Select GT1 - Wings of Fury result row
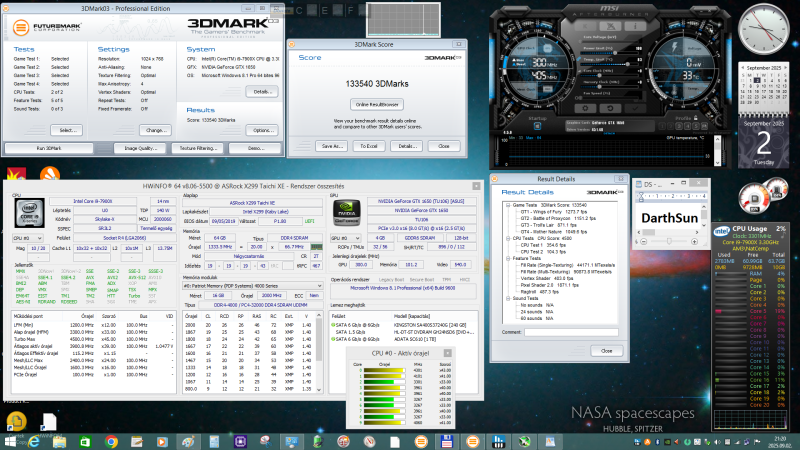 (554, 212)
